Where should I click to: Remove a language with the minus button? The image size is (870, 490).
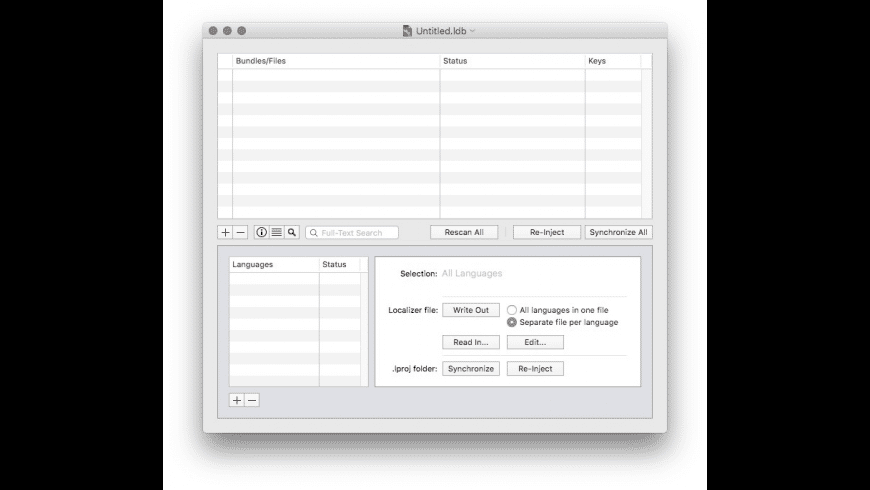click(252, 400)
